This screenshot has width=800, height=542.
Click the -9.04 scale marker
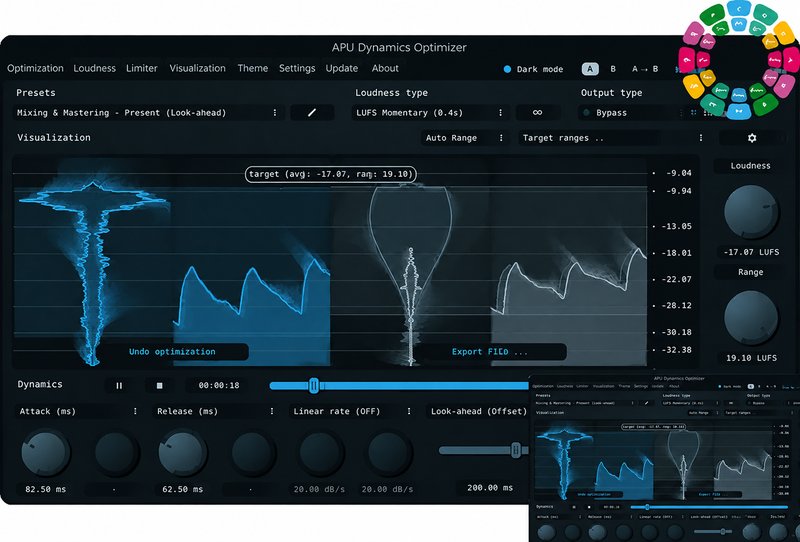pos(679,173)
